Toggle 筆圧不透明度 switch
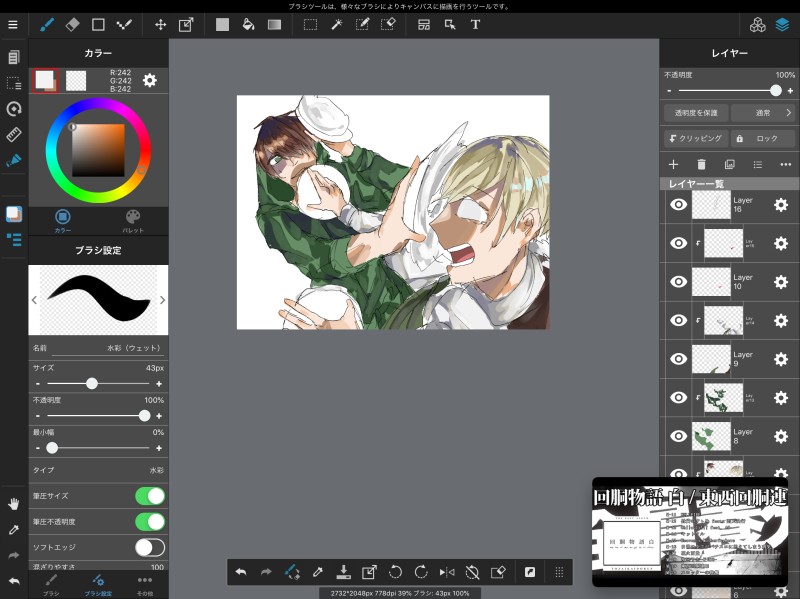The height and width of the screenshot is (599, 800). pos(150,521)
